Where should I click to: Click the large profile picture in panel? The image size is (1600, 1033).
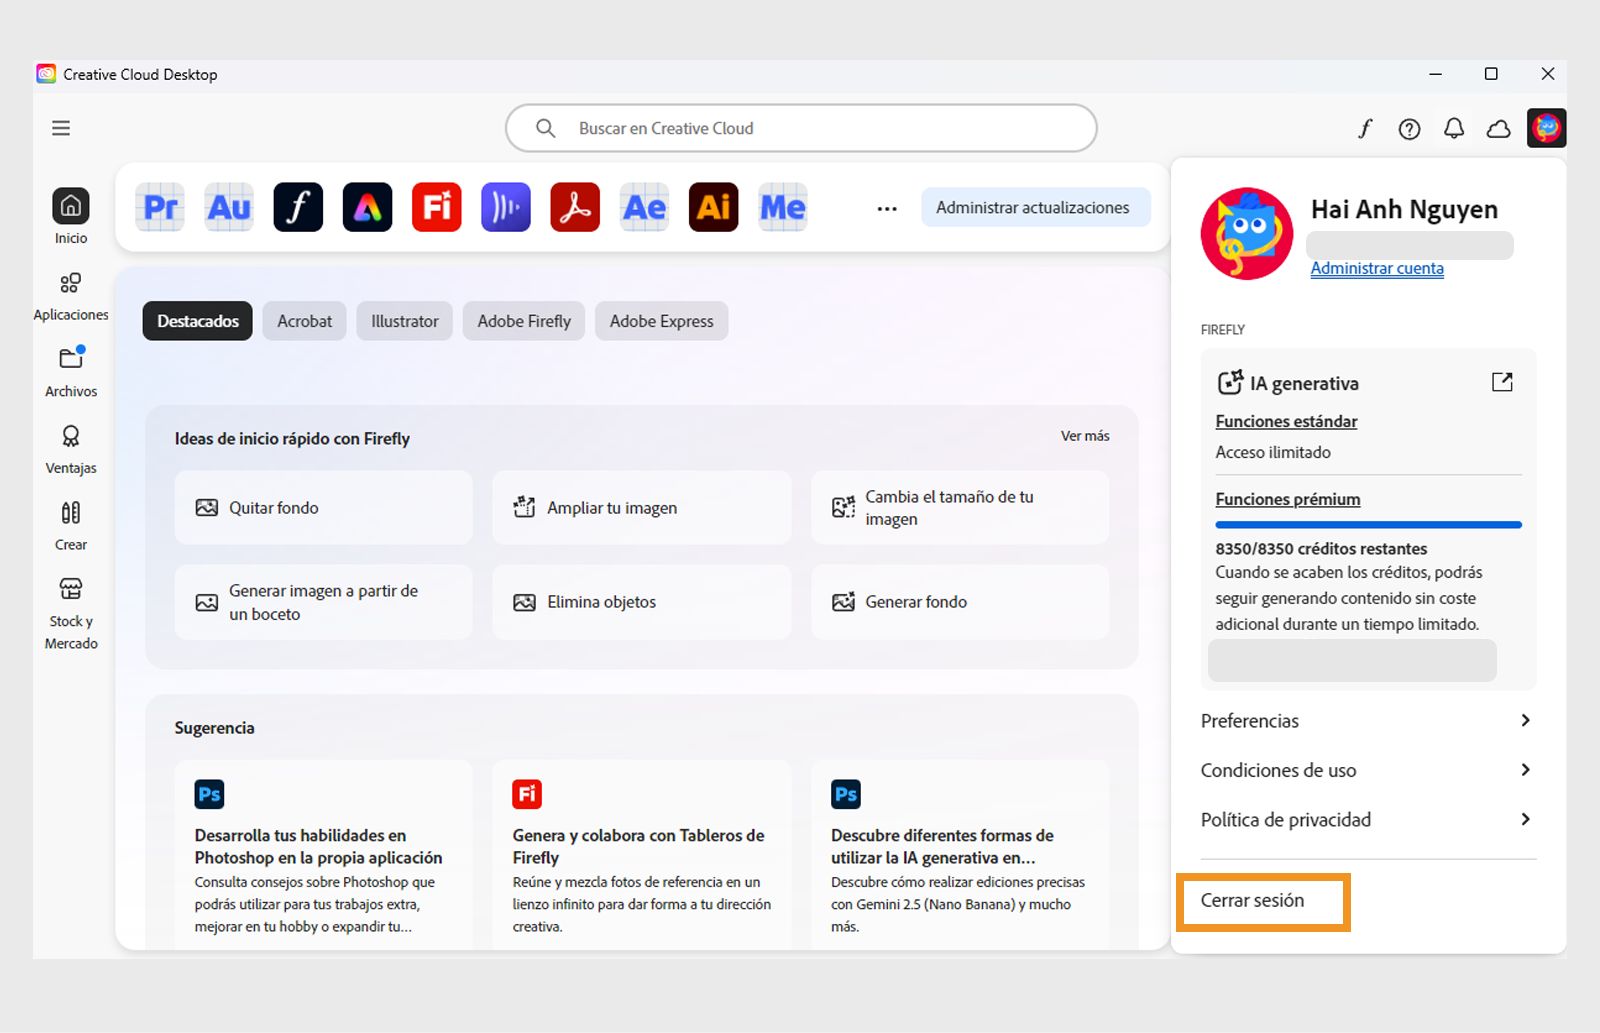1246,234
